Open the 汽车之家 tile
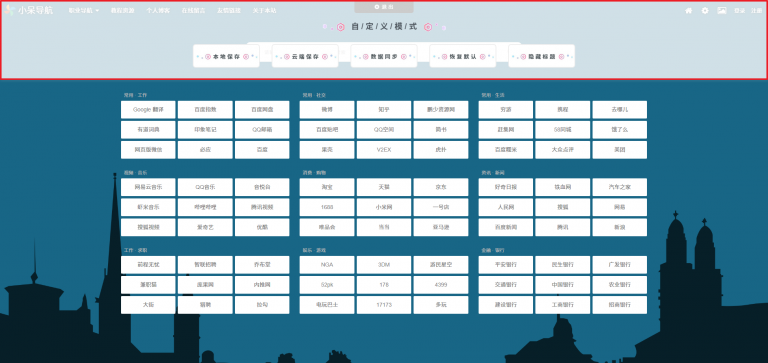The width and height of the screenshot is (768, 363). [620, 187]
